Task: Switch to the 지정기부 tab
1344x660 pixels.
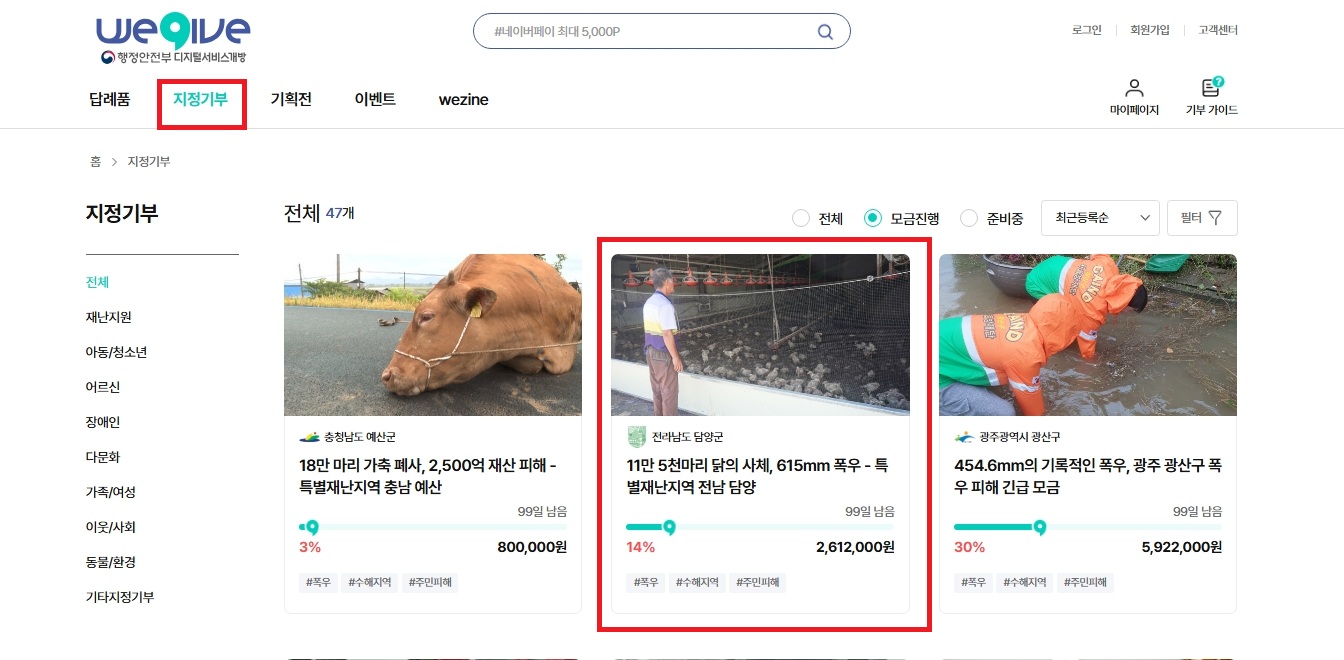Action: tap(200, 99)
